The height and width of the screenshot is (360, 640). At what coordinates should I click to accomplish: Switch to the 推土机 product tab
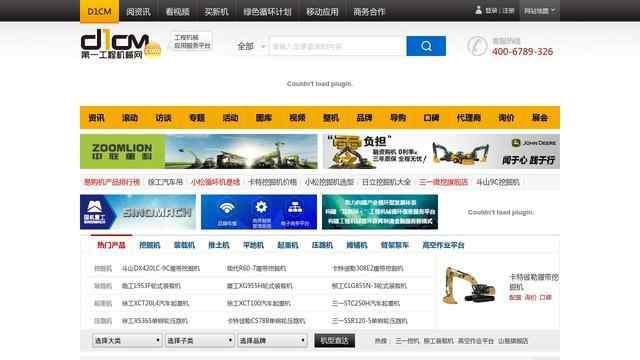click(219, 245)
